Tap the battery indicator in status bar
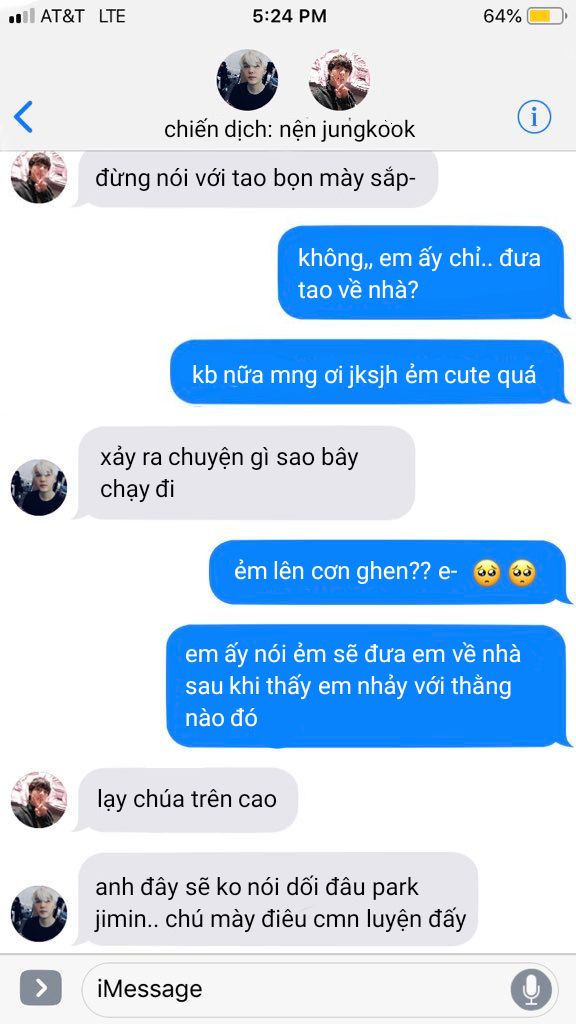This screenshot has height=1024, width=576. click(x=547, y=16)
